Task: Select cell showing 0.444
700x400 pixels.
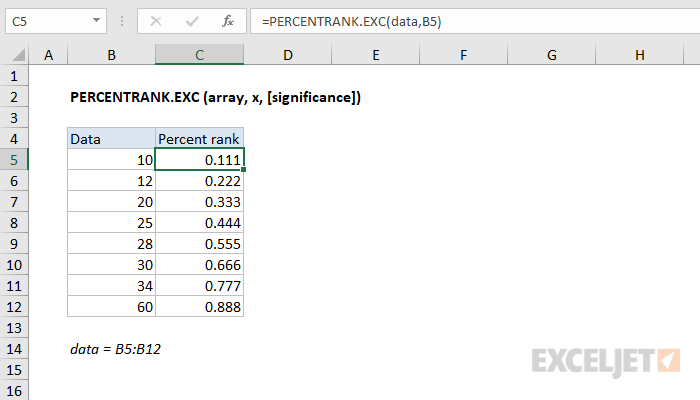Action: (199, 223)
